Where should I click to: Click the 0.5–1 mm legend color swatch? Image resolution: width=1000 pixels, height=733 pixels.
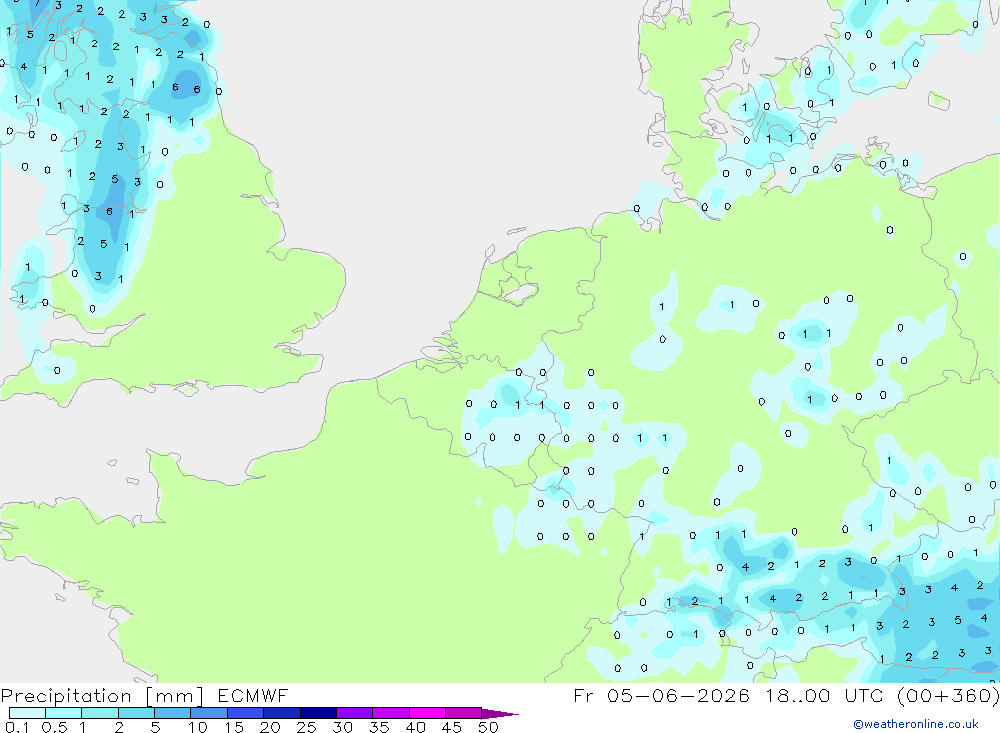pos(63,713)
